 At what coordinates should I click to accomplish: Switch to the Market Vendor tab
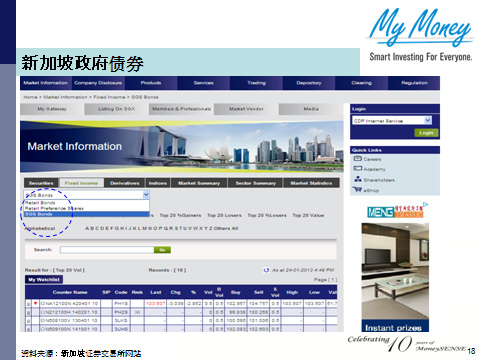(x=246, y=109)
